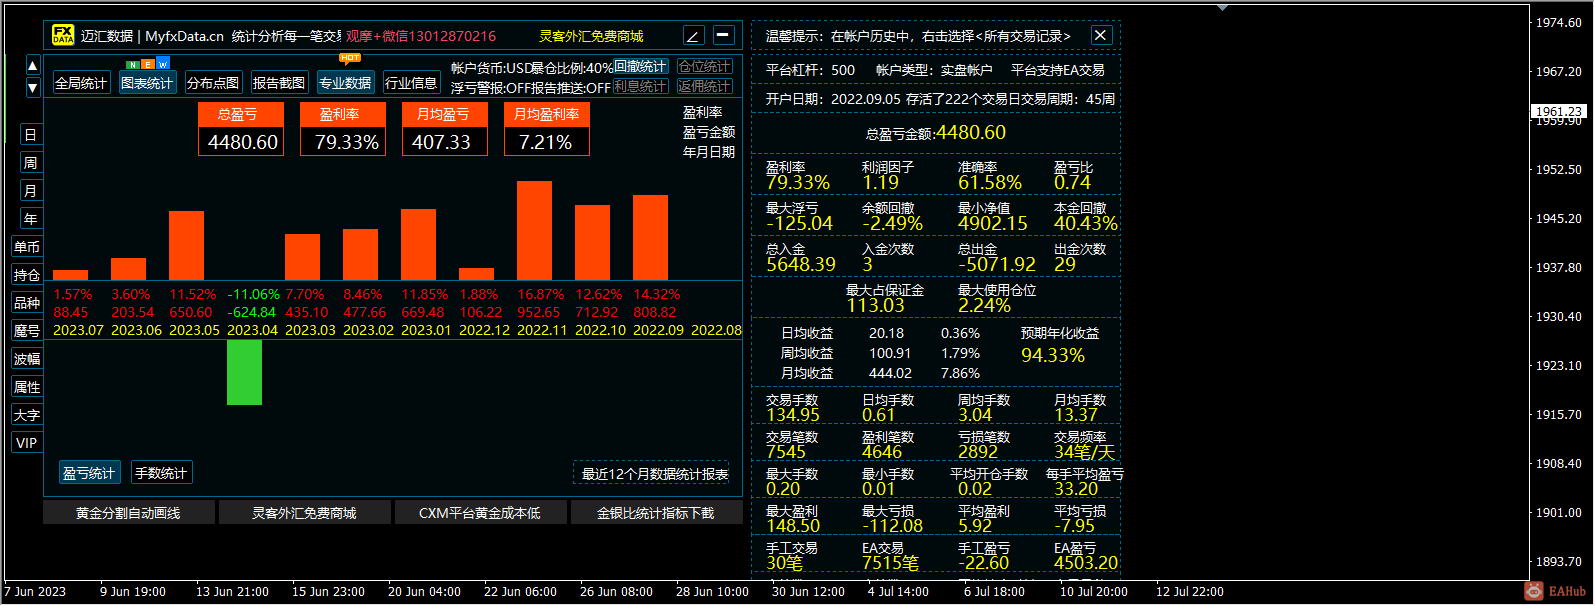Image resolution: width=1595 pixels, height=606 pixels.
Task: Click the down arrow scroll icon
Action: [x=32, y=86]
